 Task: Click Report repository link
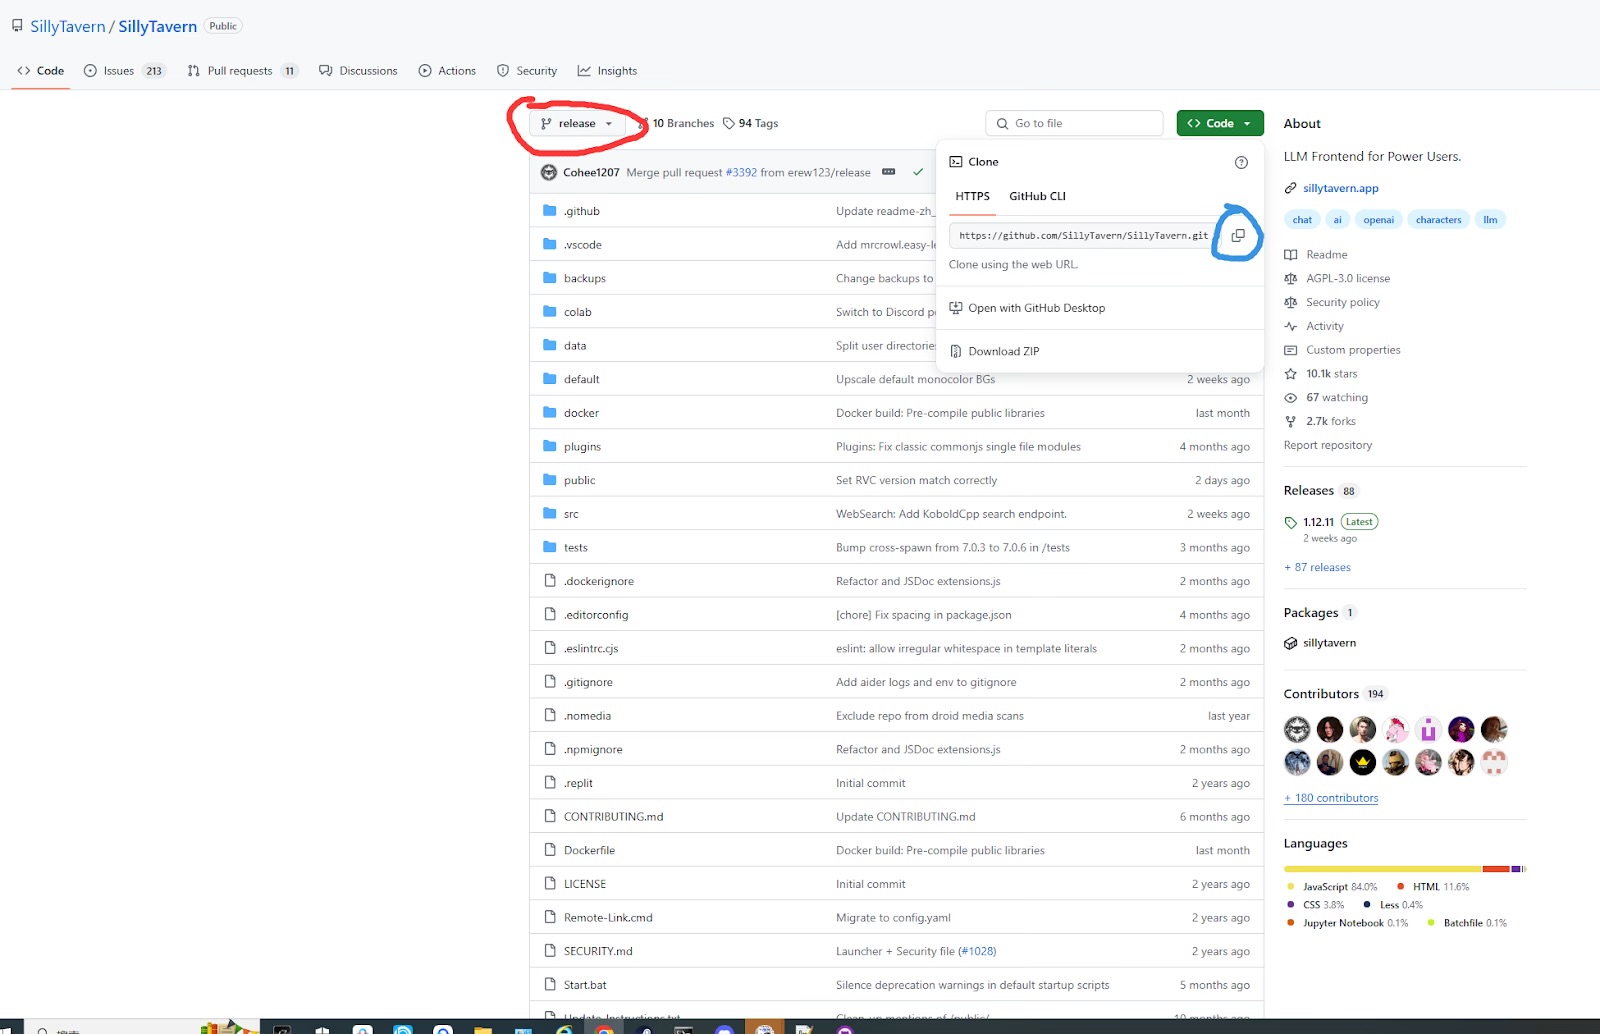coord(1327,445)
